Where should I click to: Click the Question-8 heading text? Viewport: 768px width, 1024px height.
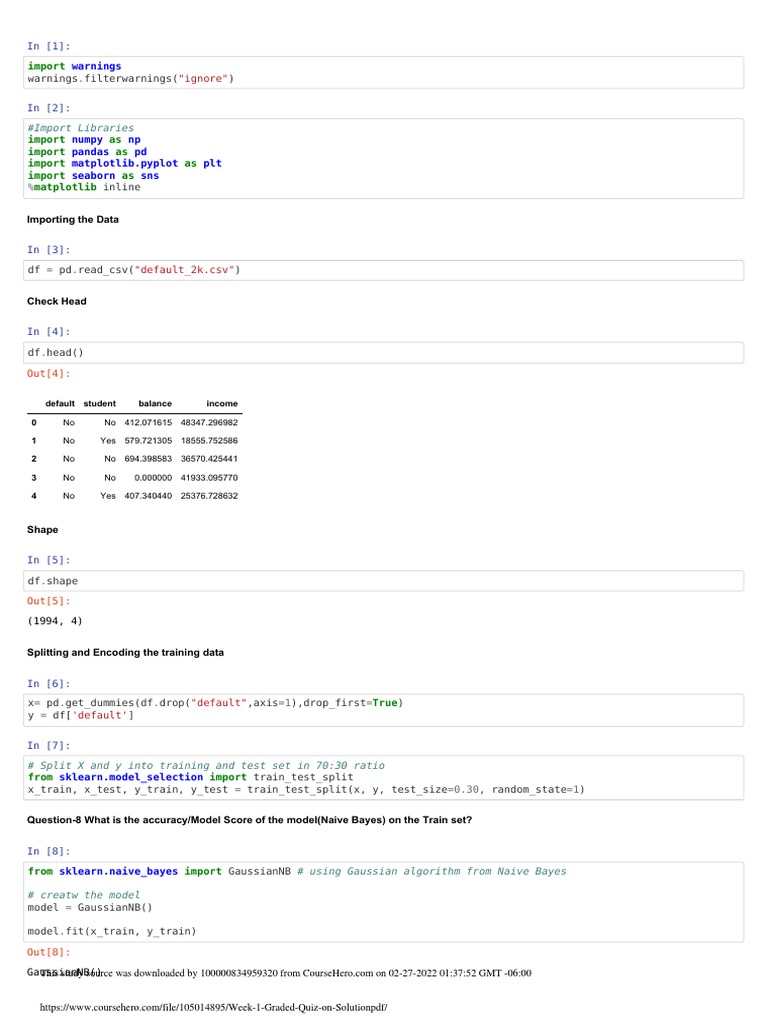tap(249, 820)
